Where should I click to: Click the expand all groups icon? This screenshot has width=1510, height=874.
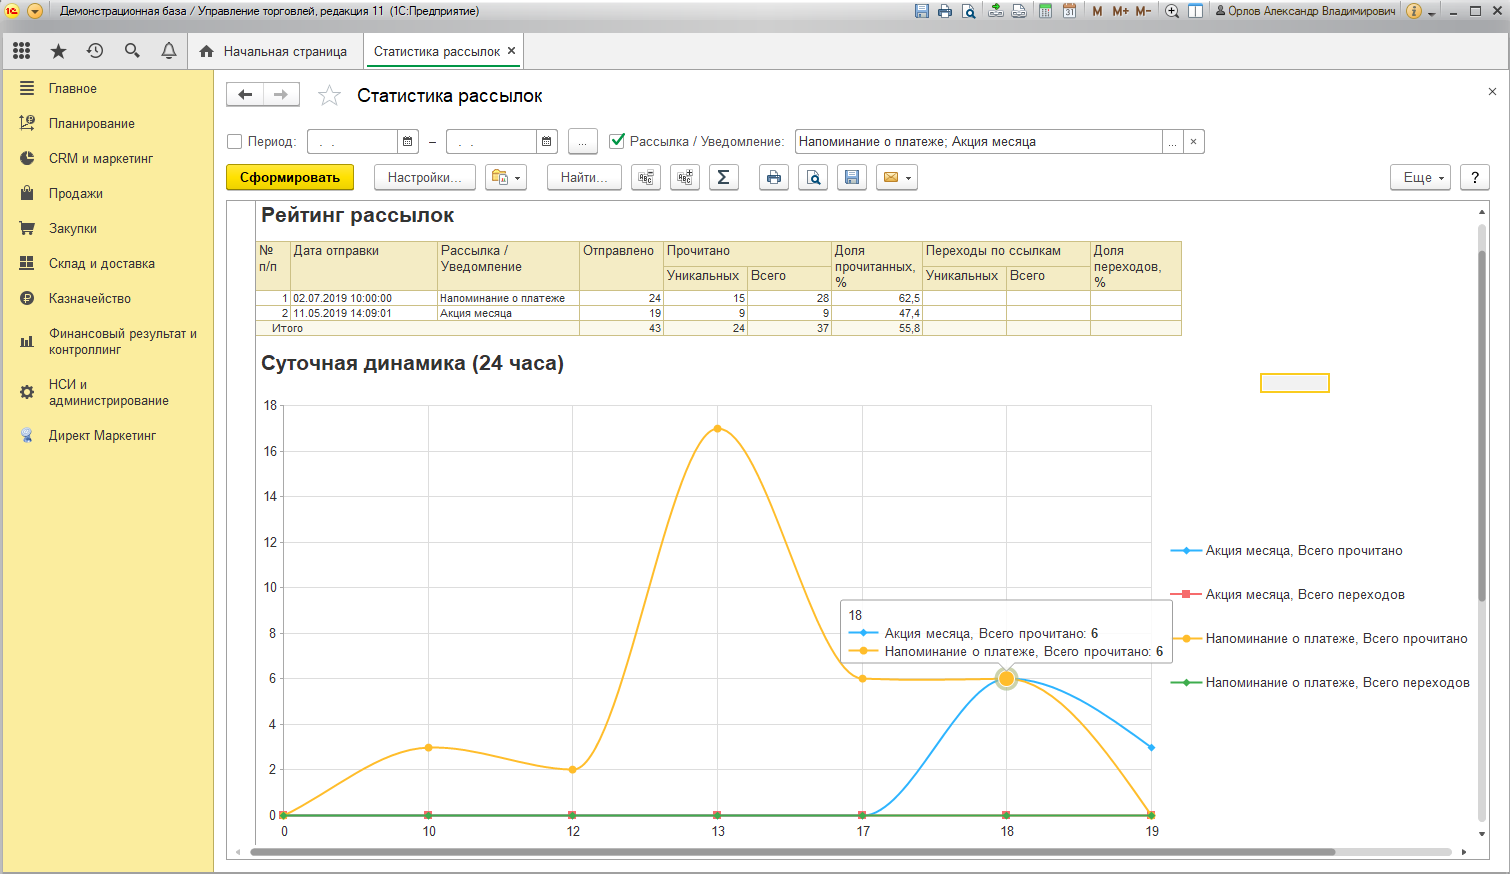[685, 178]
